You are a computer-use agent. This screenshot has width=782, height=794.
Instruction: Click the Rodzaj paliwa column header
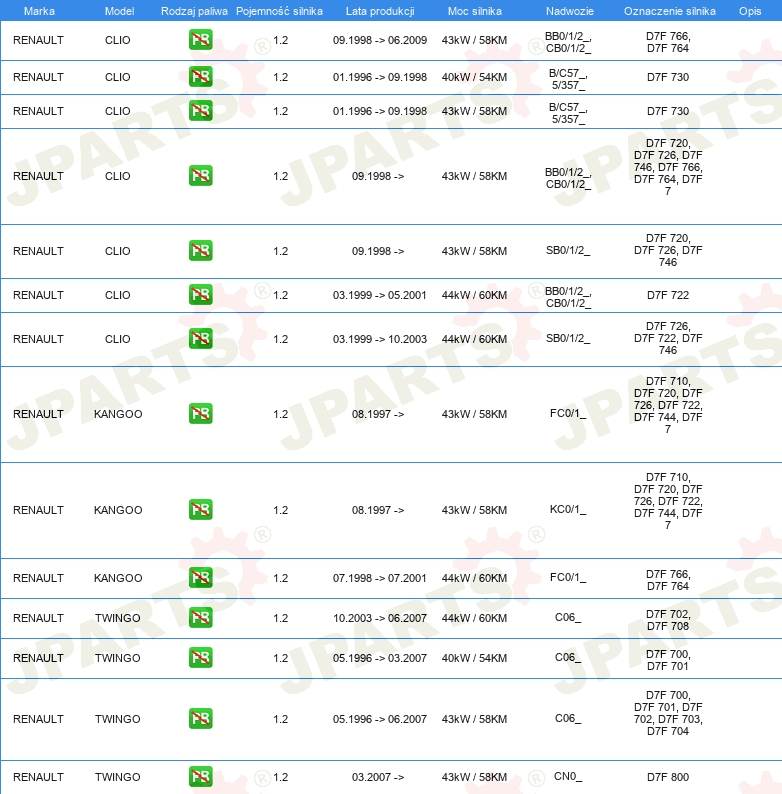[x=194, y=11]
